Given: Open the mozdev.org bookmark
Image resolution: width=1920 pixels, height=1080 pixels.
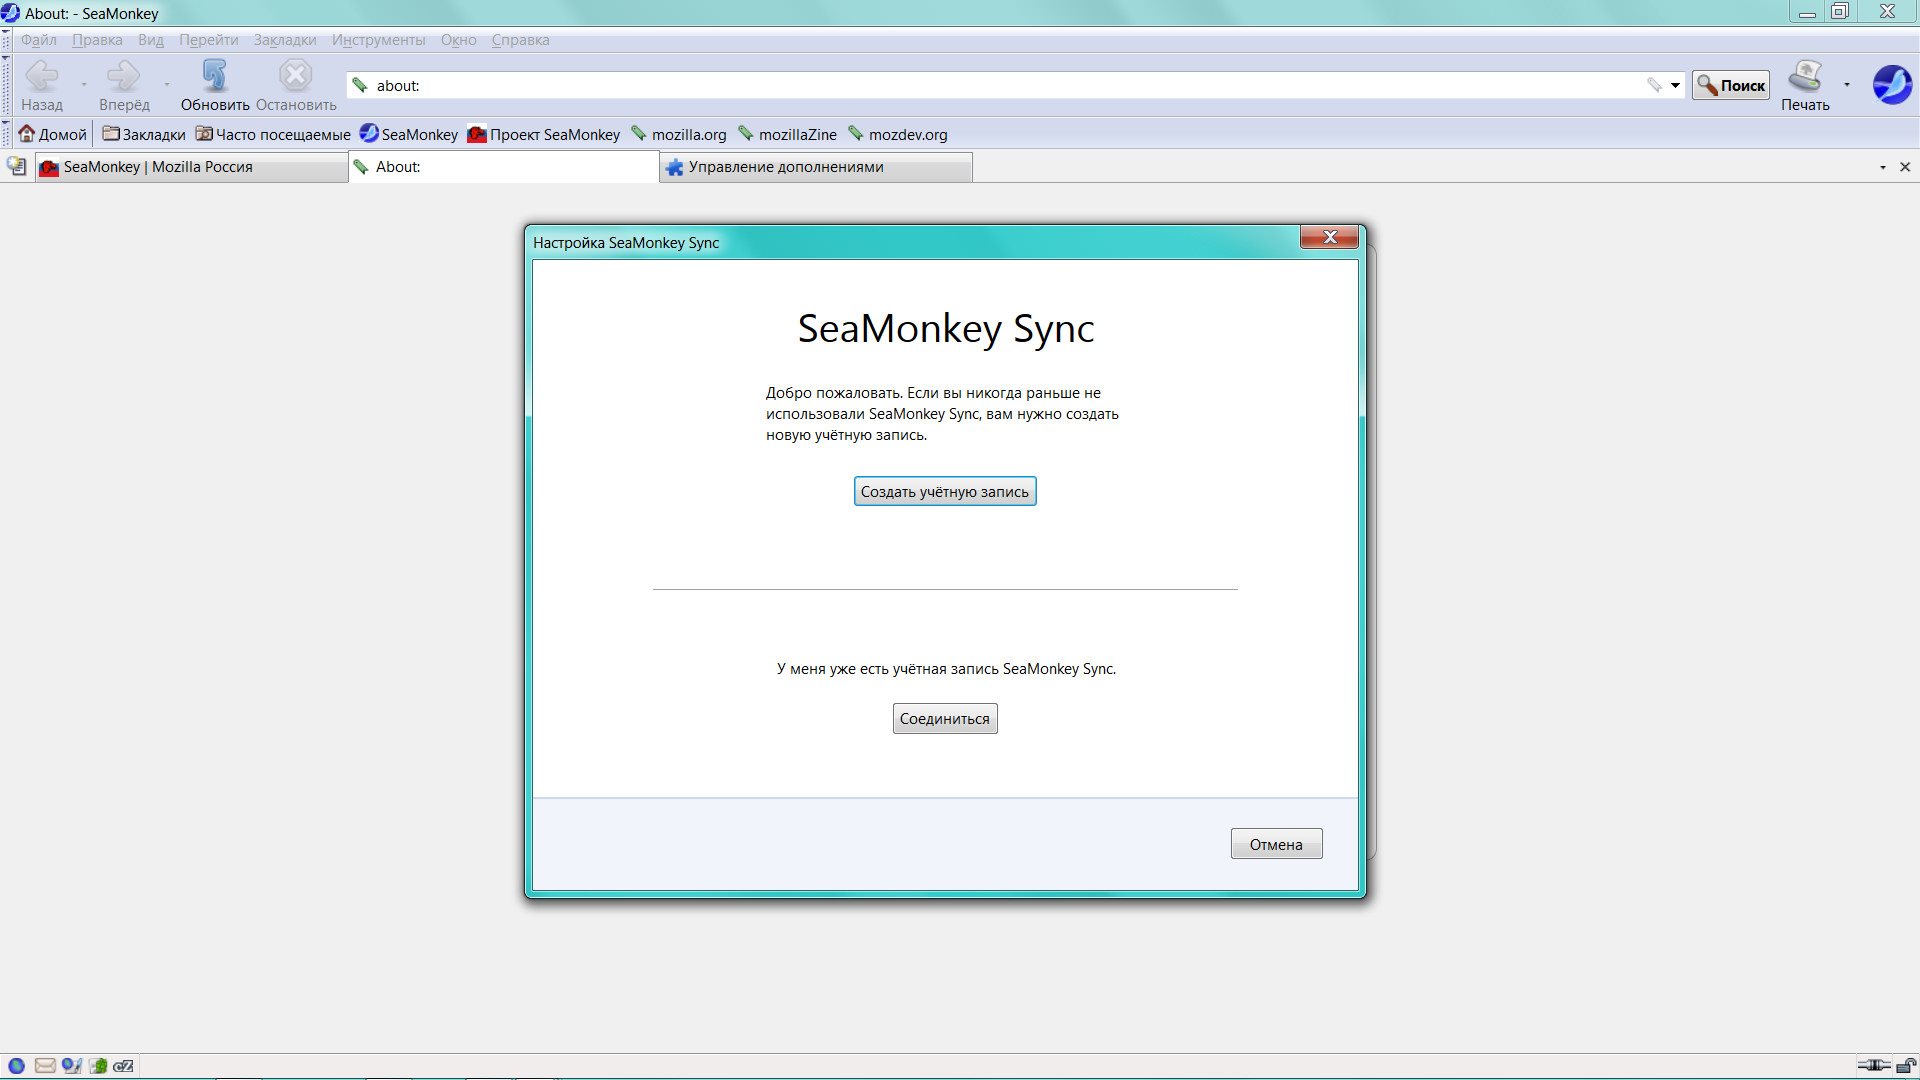Looking at the screenshot, I should (897, 134).
